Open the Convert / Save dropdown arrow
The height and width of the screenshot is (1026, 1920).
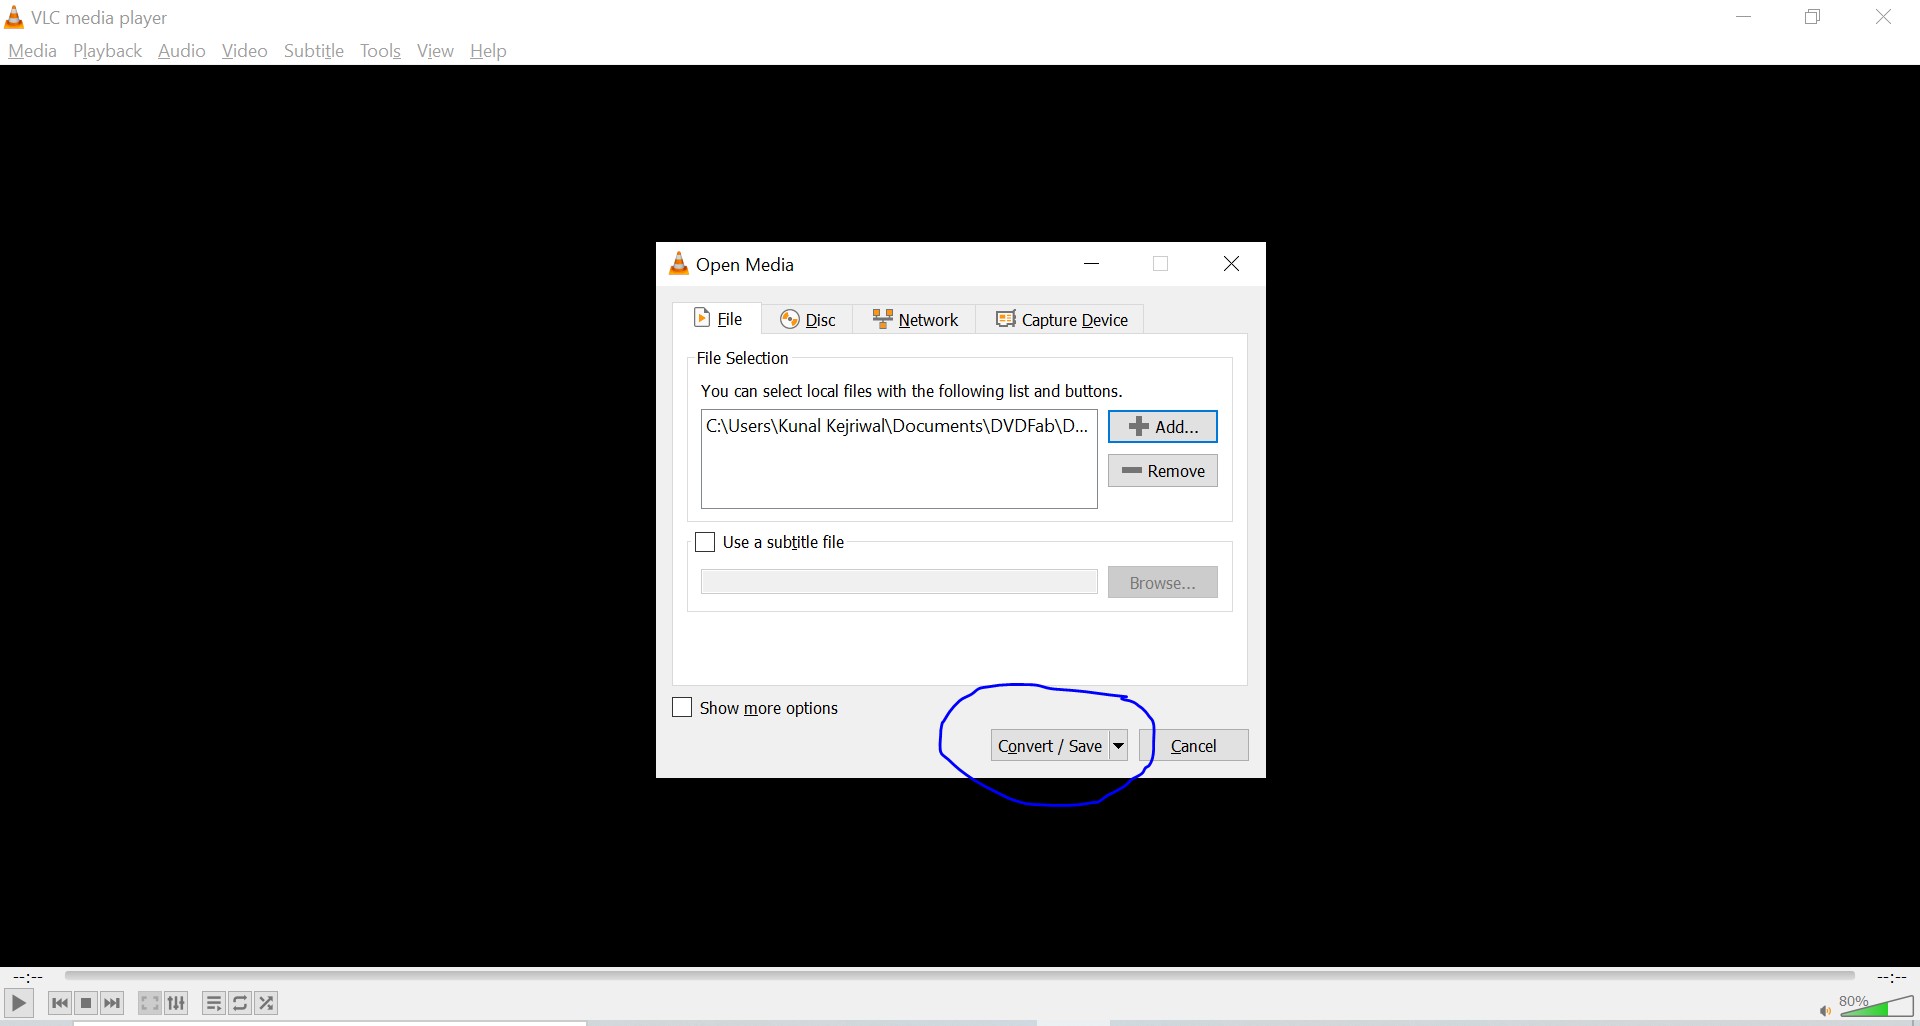tap(1117, 745)
